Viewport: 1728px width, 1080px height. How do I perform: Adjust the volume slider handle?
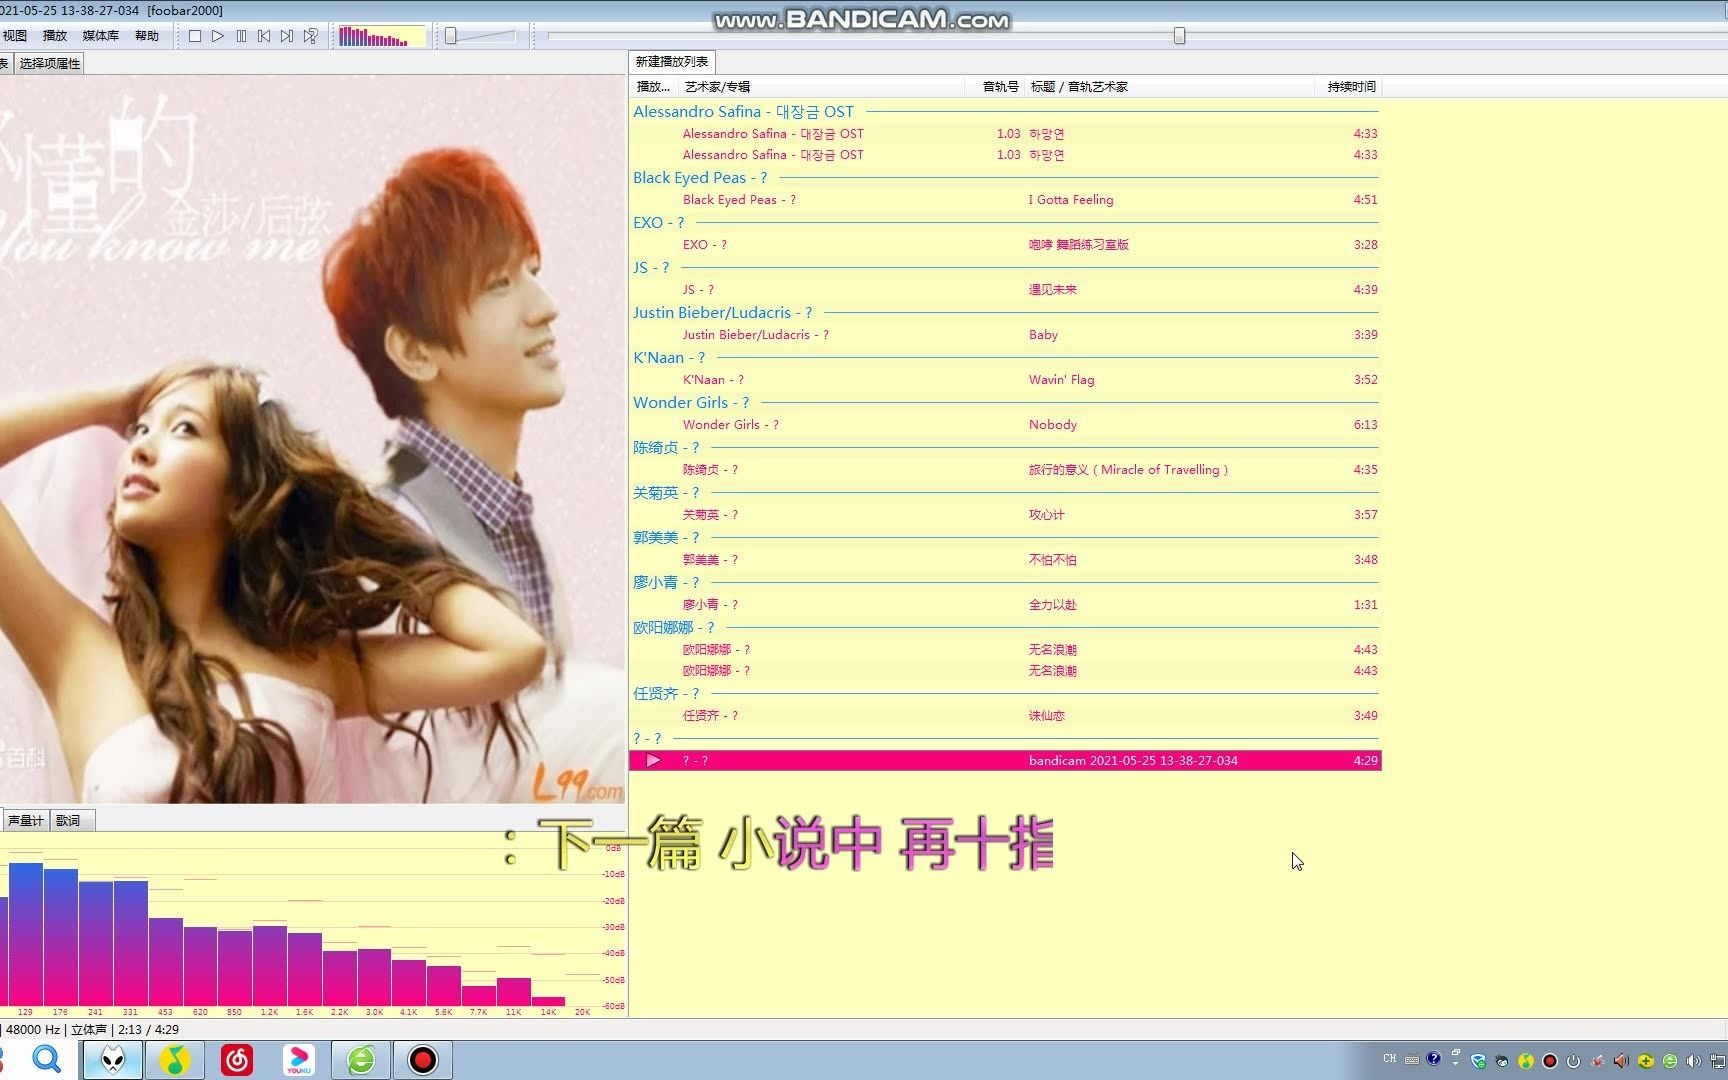click(451, 36)
